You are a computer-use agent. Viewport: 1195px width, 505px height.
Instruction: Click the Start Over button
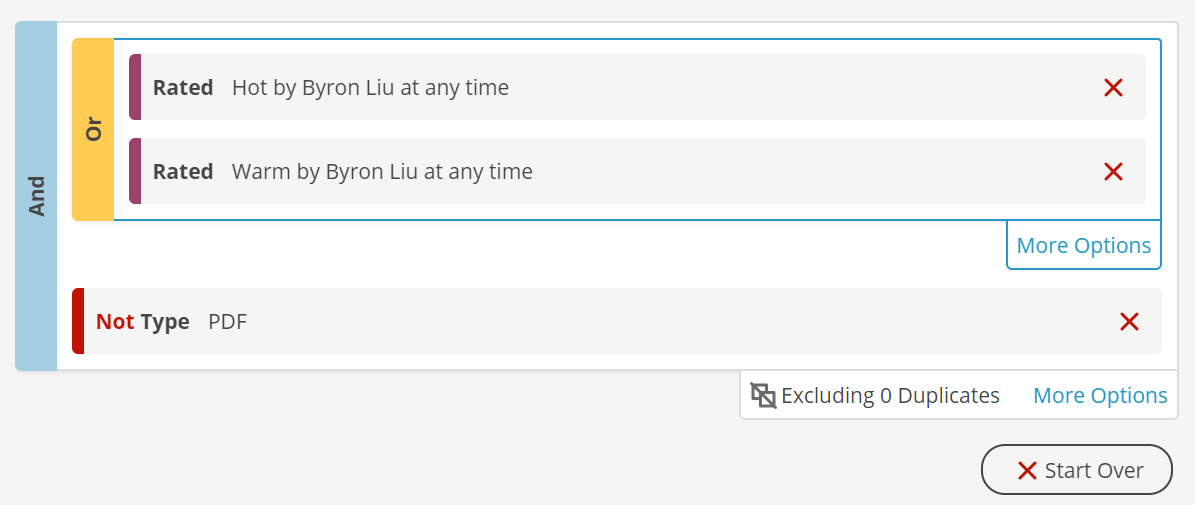(x=1076, y=470)
